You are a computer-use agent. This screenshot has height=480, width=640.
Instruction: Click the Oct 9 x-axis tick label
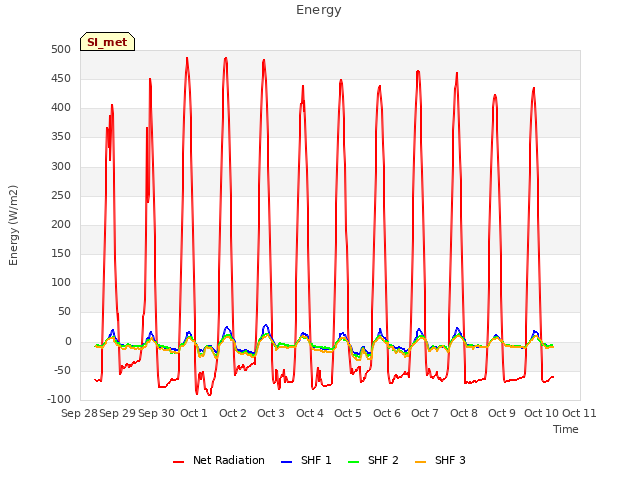(502, 413)
